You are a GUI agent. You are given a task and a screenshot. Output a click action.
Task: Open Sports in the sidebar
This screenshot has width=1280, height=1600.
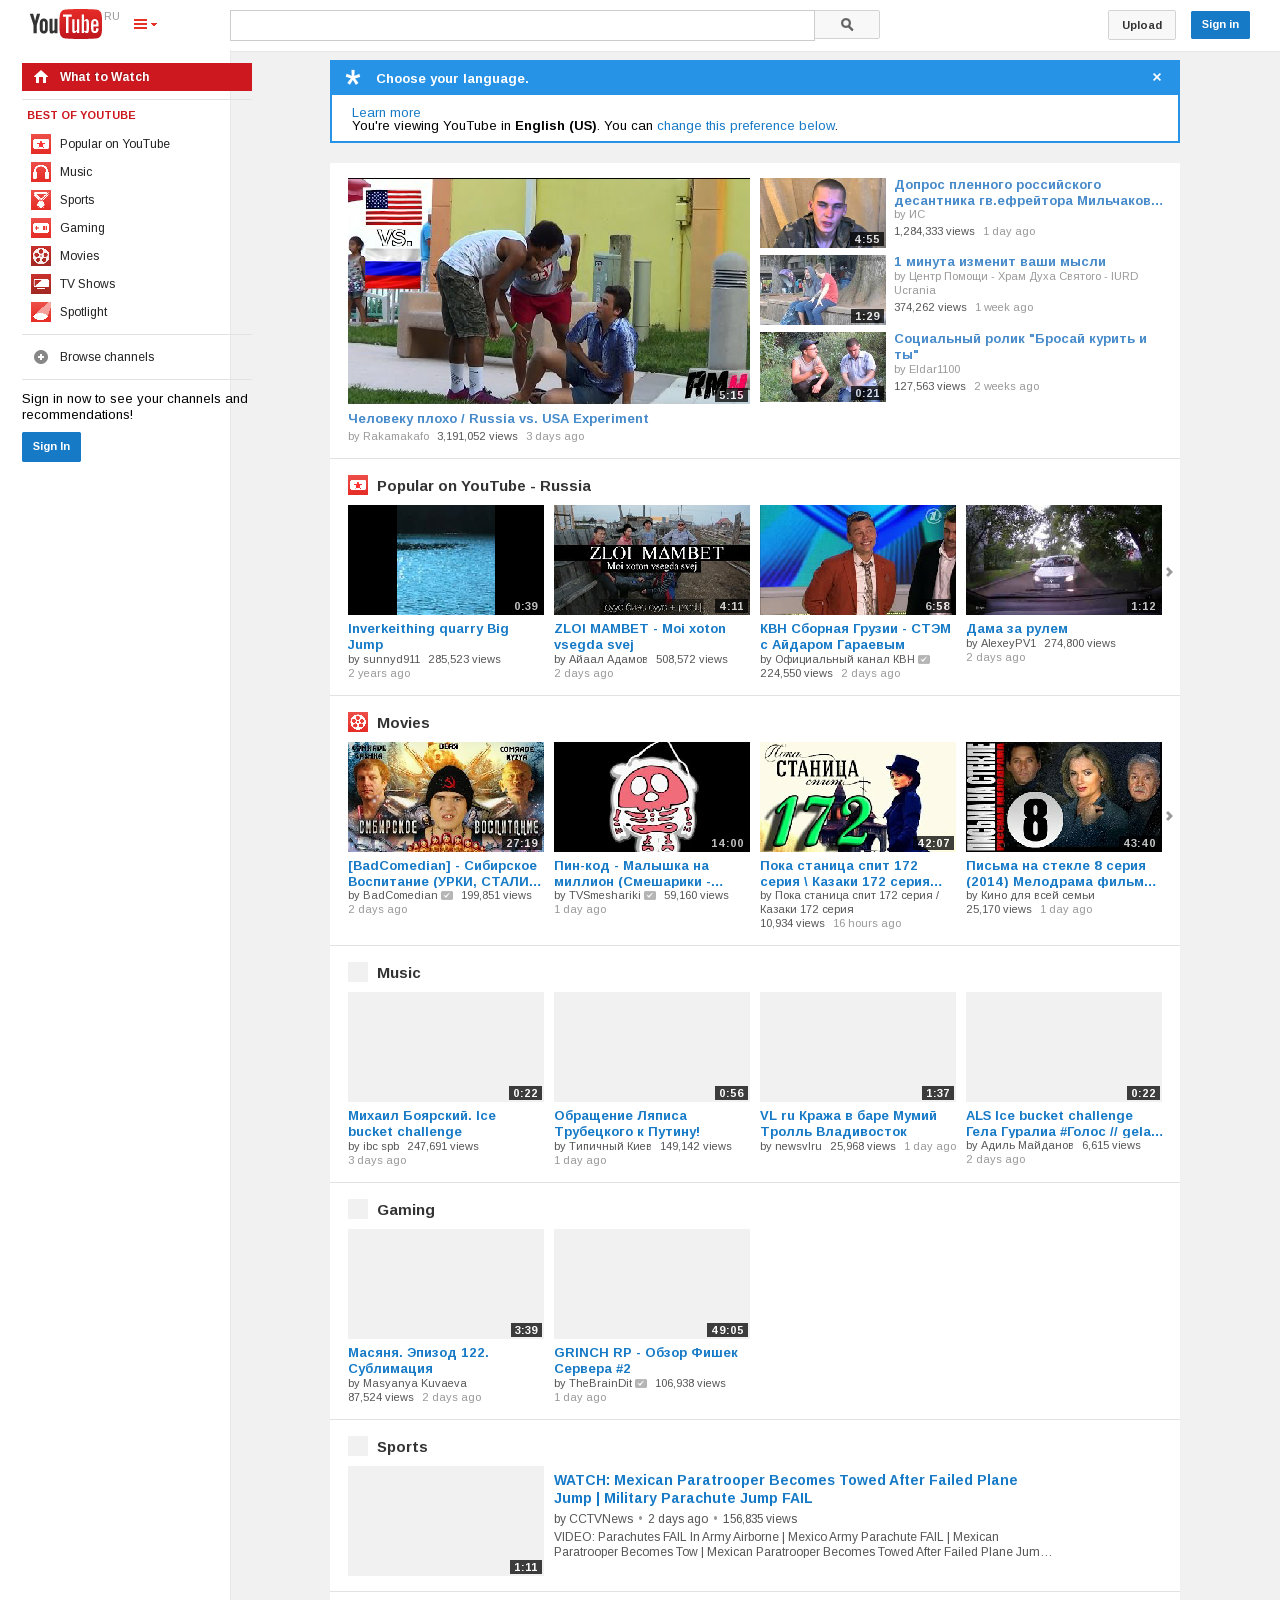point(77,200)
